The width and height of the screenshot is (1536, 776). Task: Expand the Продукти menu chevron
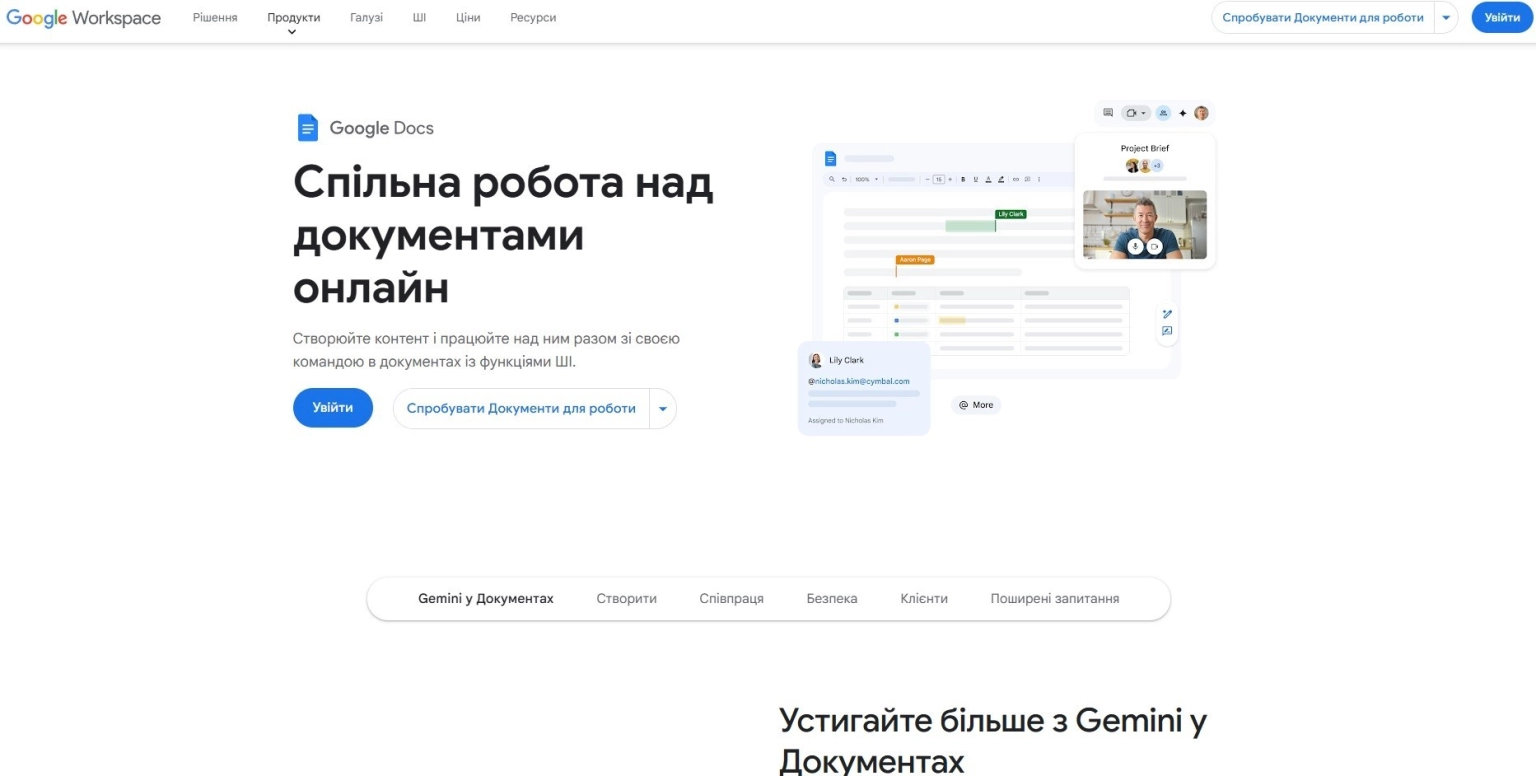click(292, 32)
